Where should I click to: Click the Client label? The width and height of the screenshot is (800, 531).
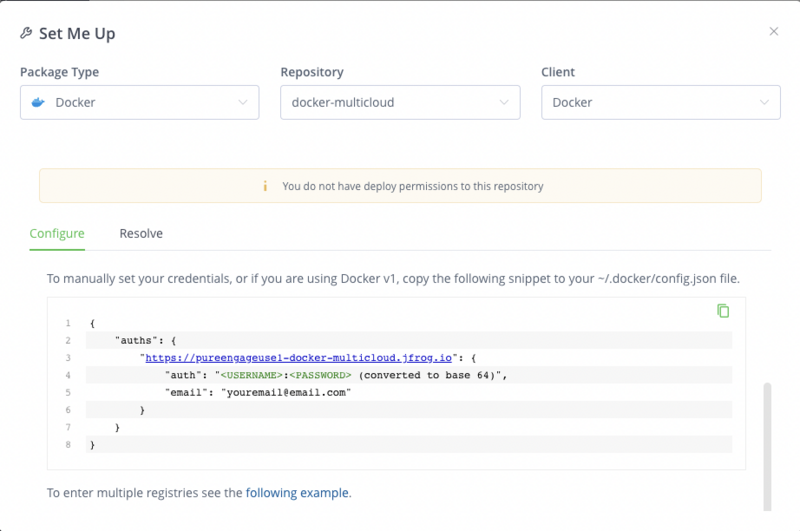tap(558, 72)
